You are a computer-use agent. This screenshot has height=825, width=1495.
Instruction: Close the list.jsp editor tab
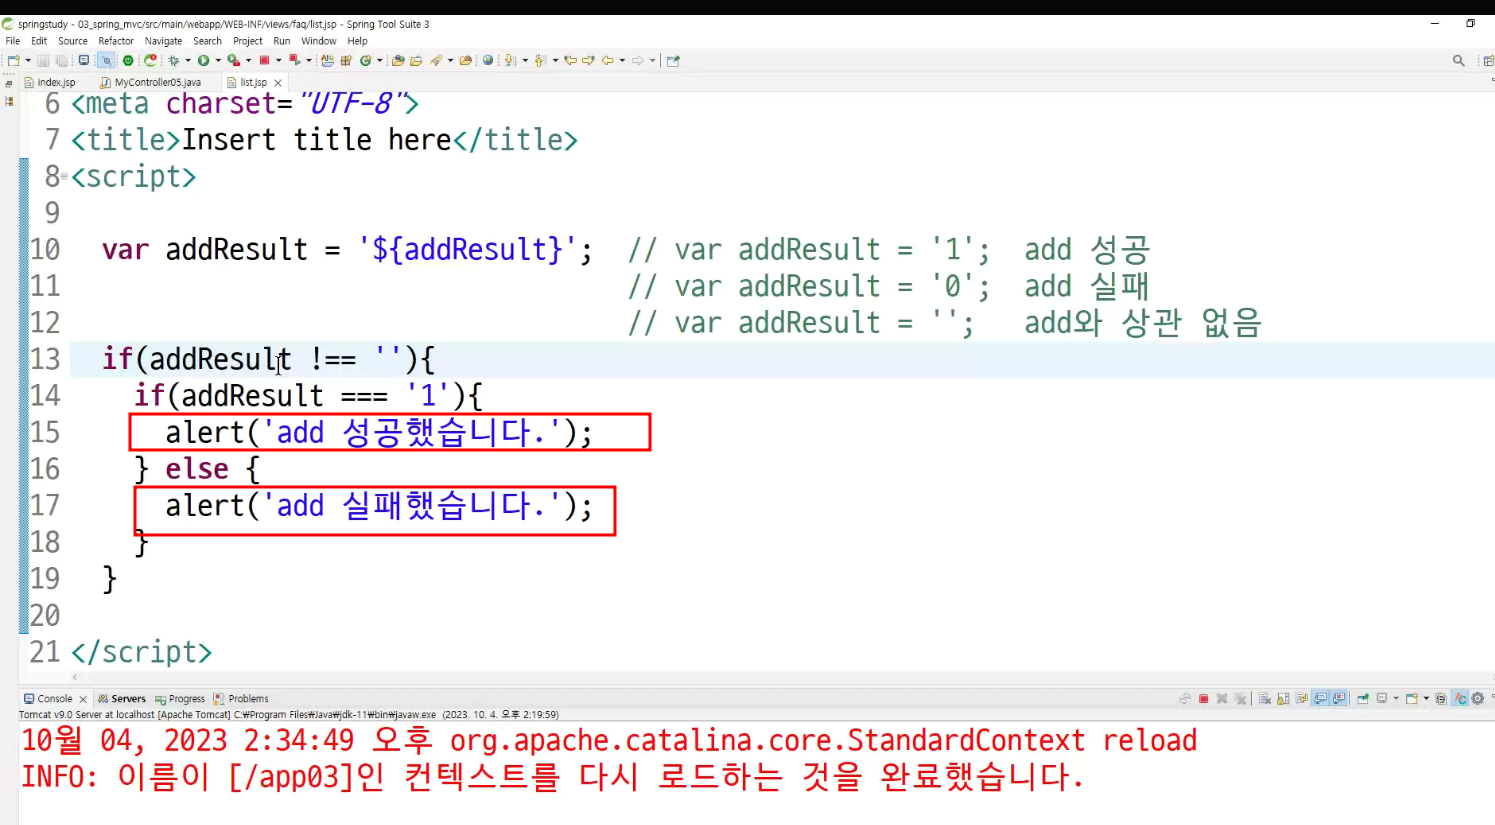(x=278, y=82)
